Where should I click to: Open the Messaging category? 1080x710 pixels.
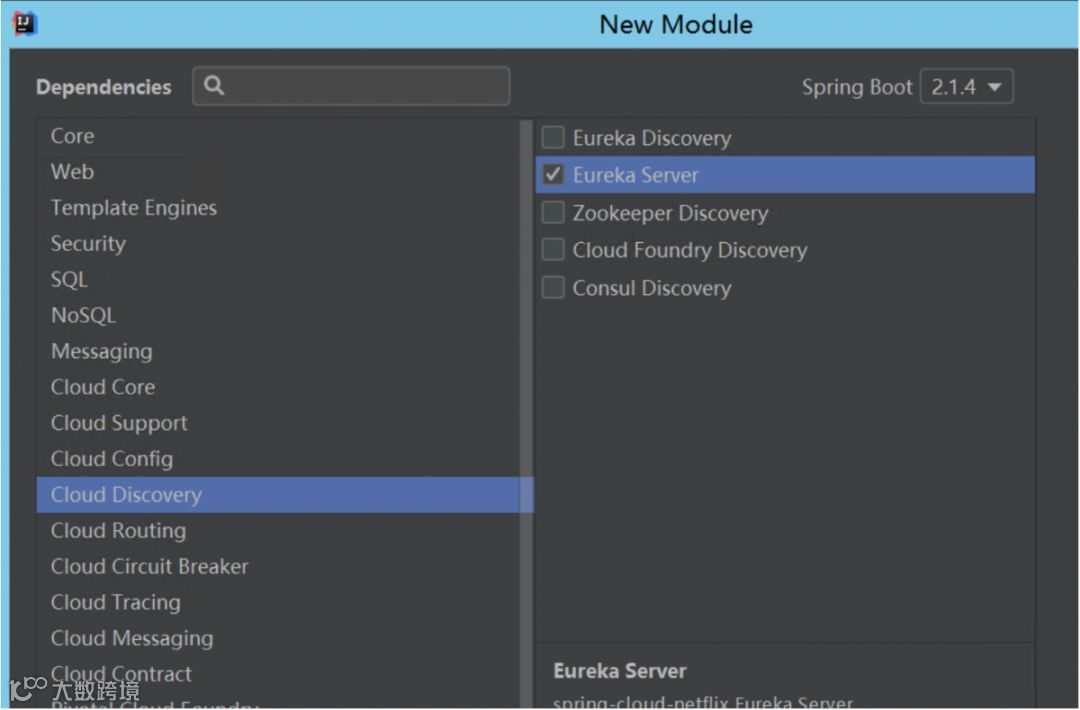(x=278, y=351)
